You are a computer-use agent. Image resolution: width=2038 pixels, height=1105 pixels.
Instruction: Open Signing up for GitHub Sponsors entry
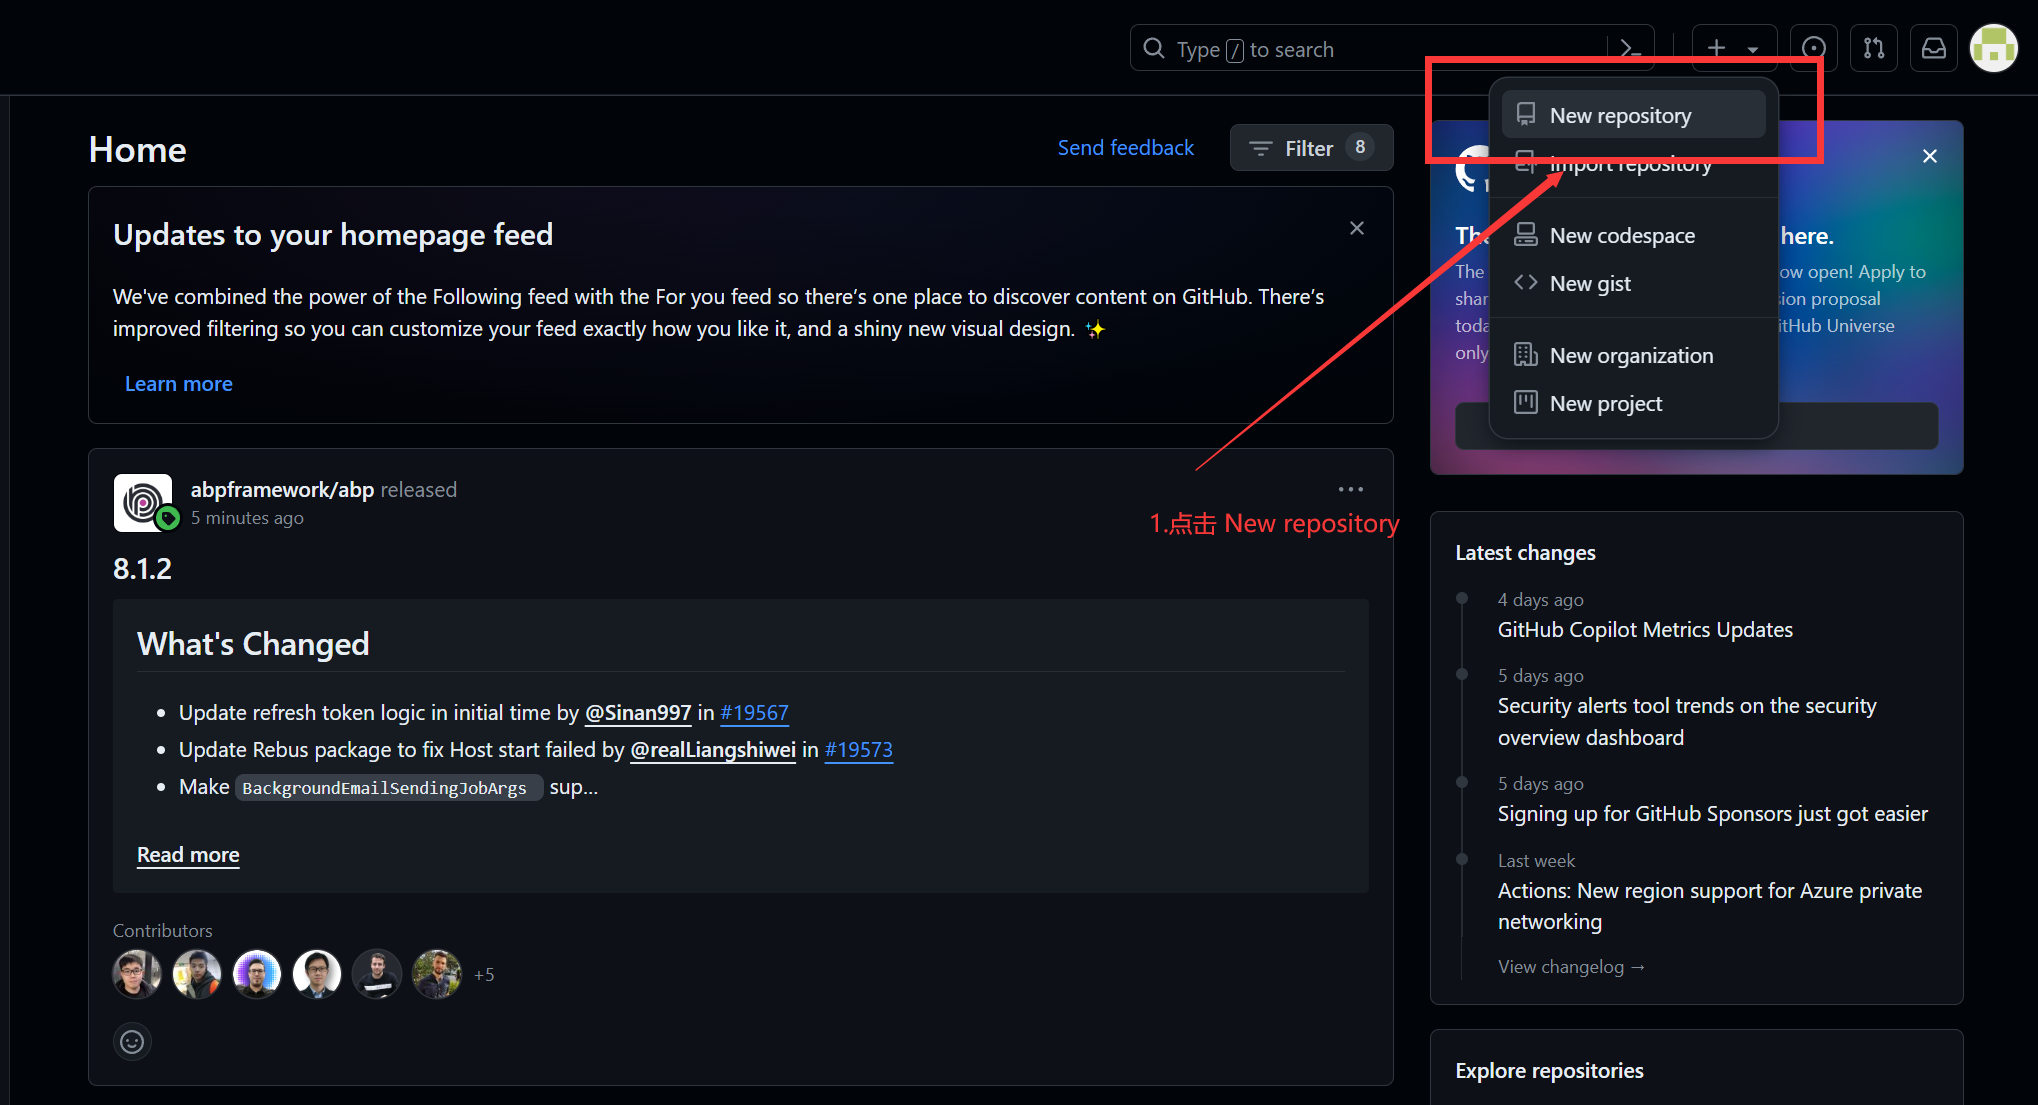click(1712, 814)
